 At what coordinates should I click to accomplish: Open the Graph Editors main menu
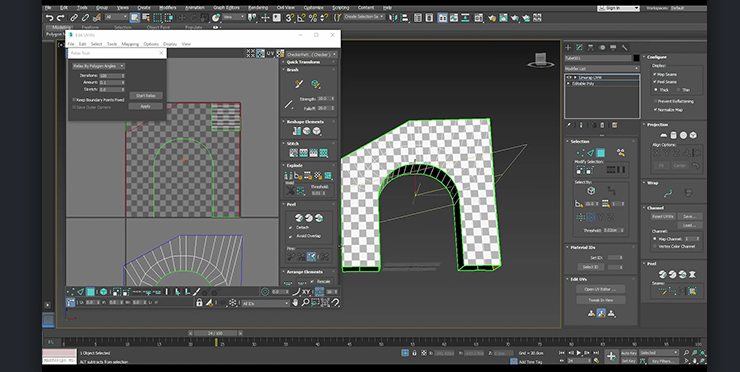[227, 8]
